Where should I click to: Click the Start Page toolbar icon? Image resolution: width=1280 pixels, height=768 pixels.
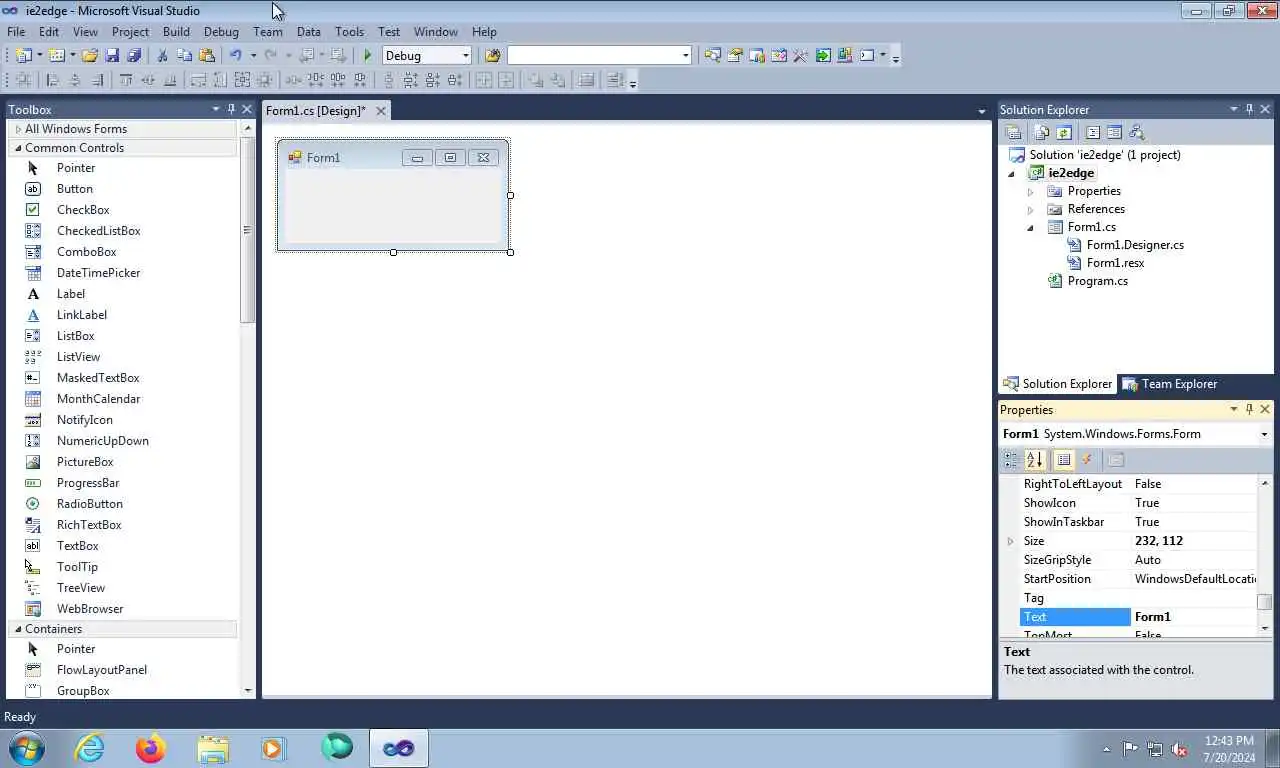click(x=822, y=55)
